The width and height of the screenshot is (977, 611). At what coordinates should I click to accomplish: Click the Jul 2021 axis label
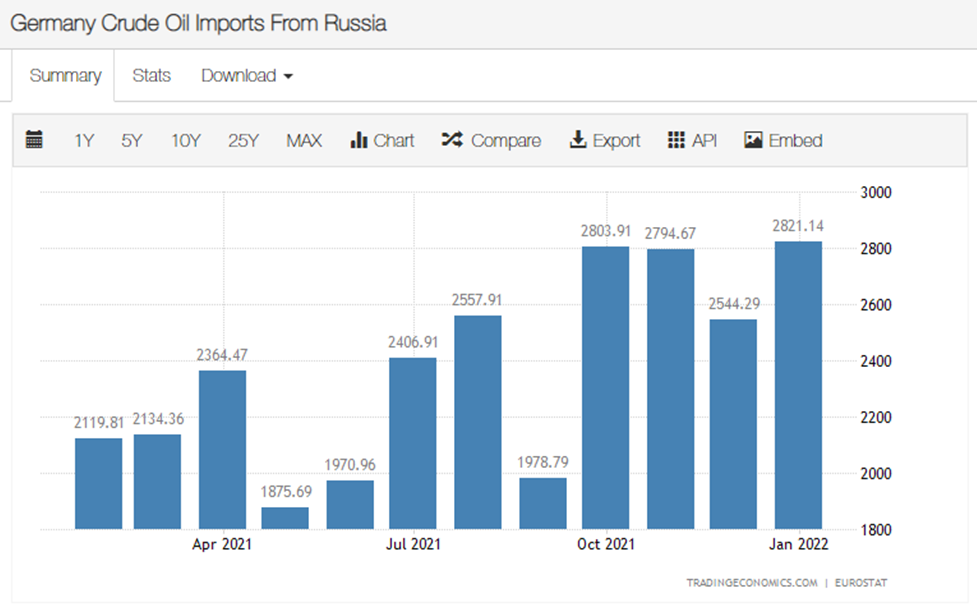pos(413,544)
